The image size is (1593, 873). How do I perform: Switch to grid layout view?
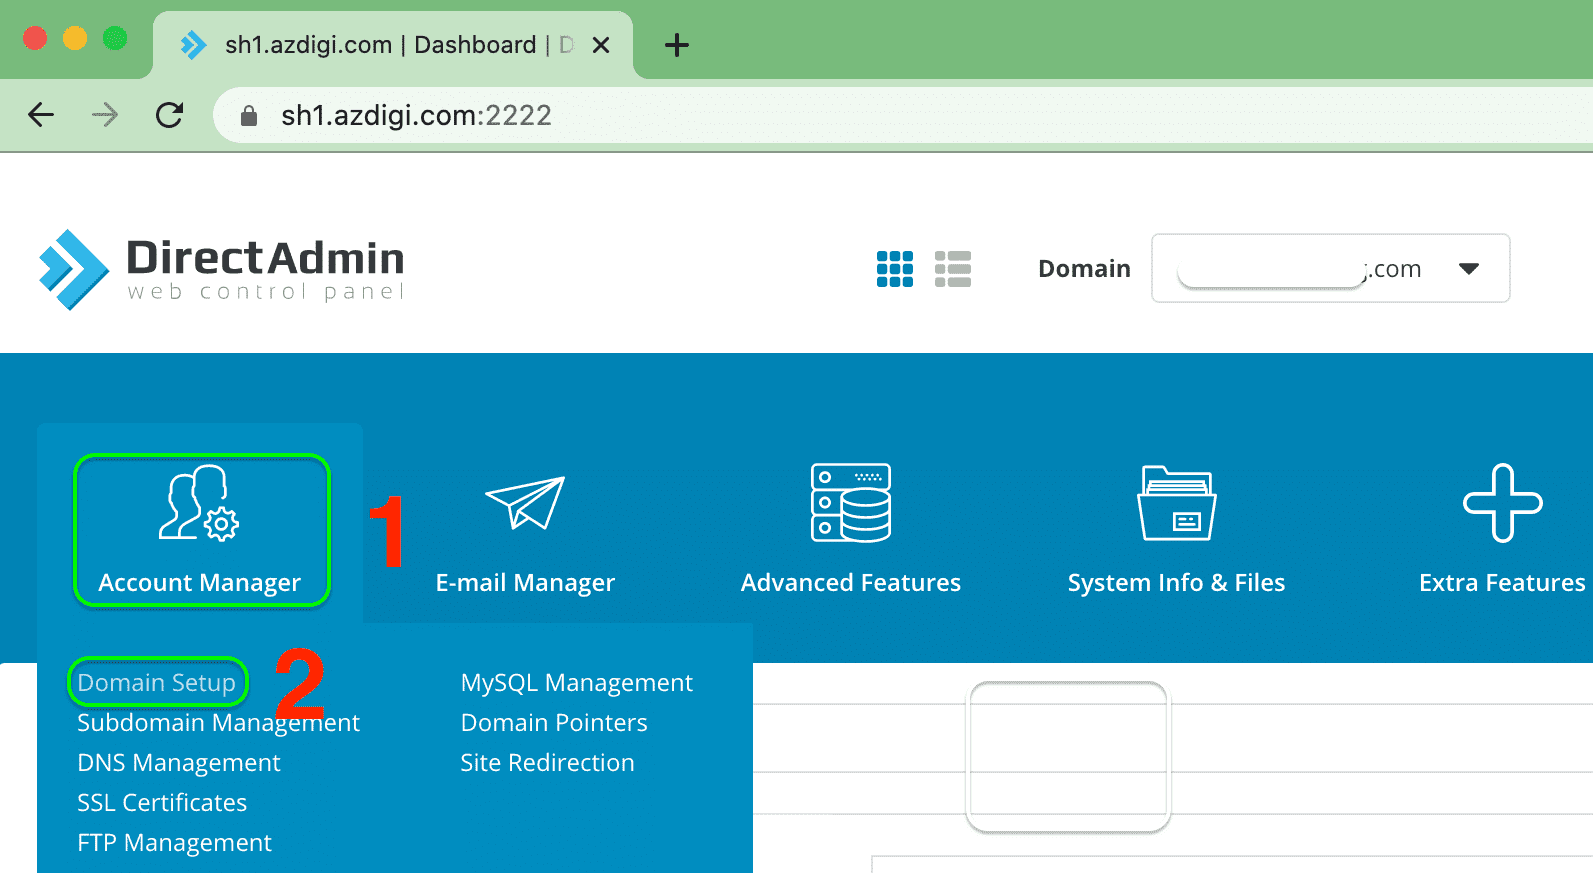894,269
